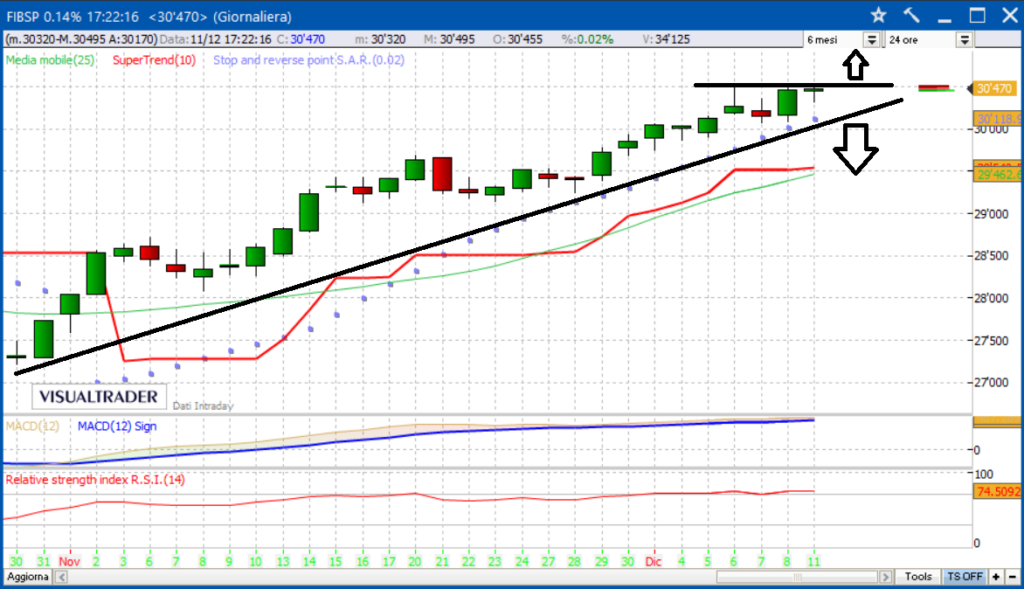Click the plus zoom-in button

point(996,577)
